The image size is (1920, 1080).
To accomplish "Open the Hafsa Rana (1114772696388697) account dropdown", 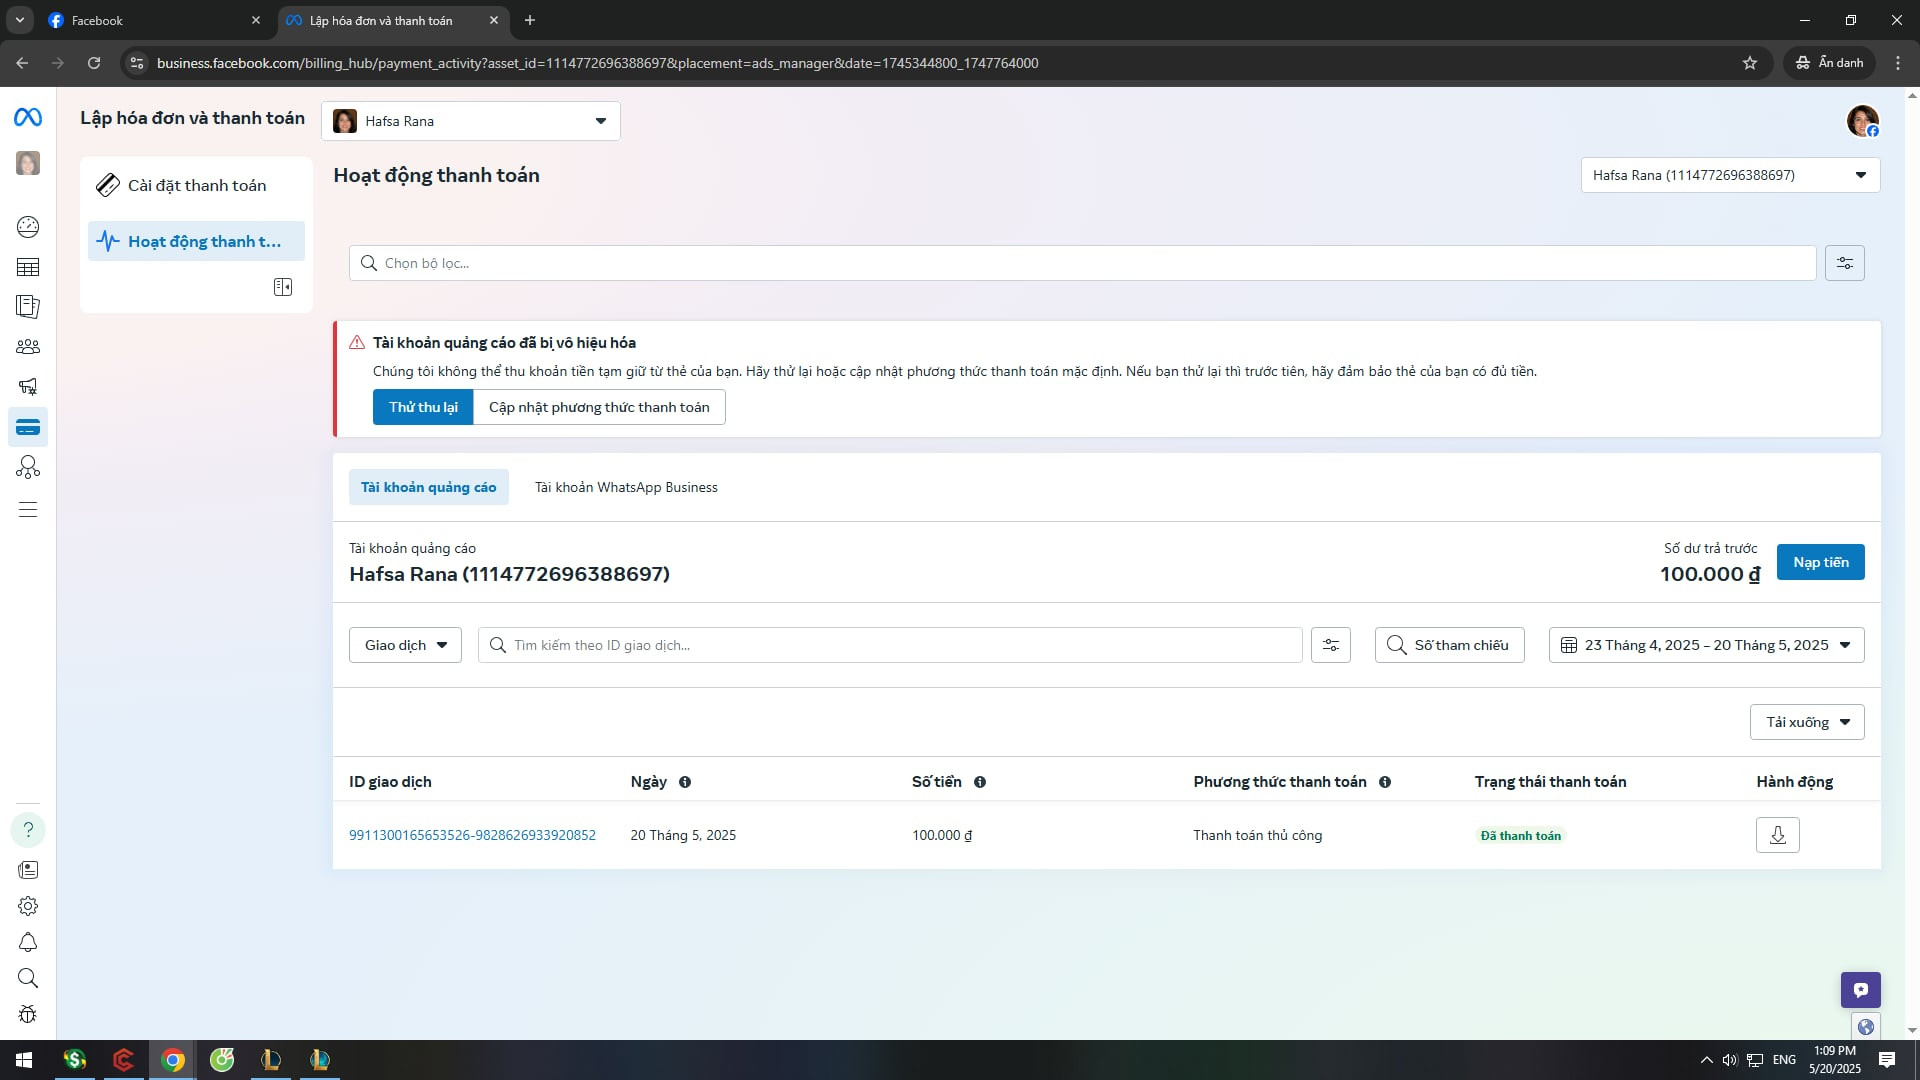I will (1730, 175).
